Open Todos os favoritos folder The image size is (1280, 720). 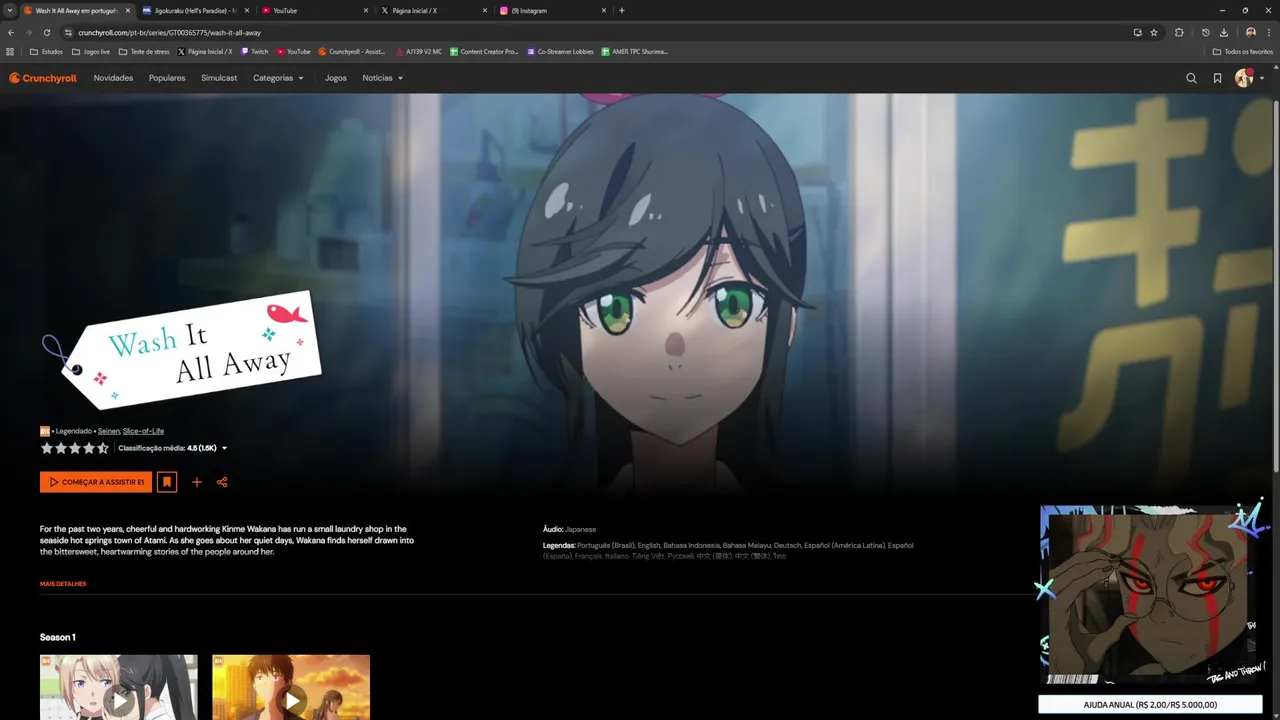point(1243,51)
